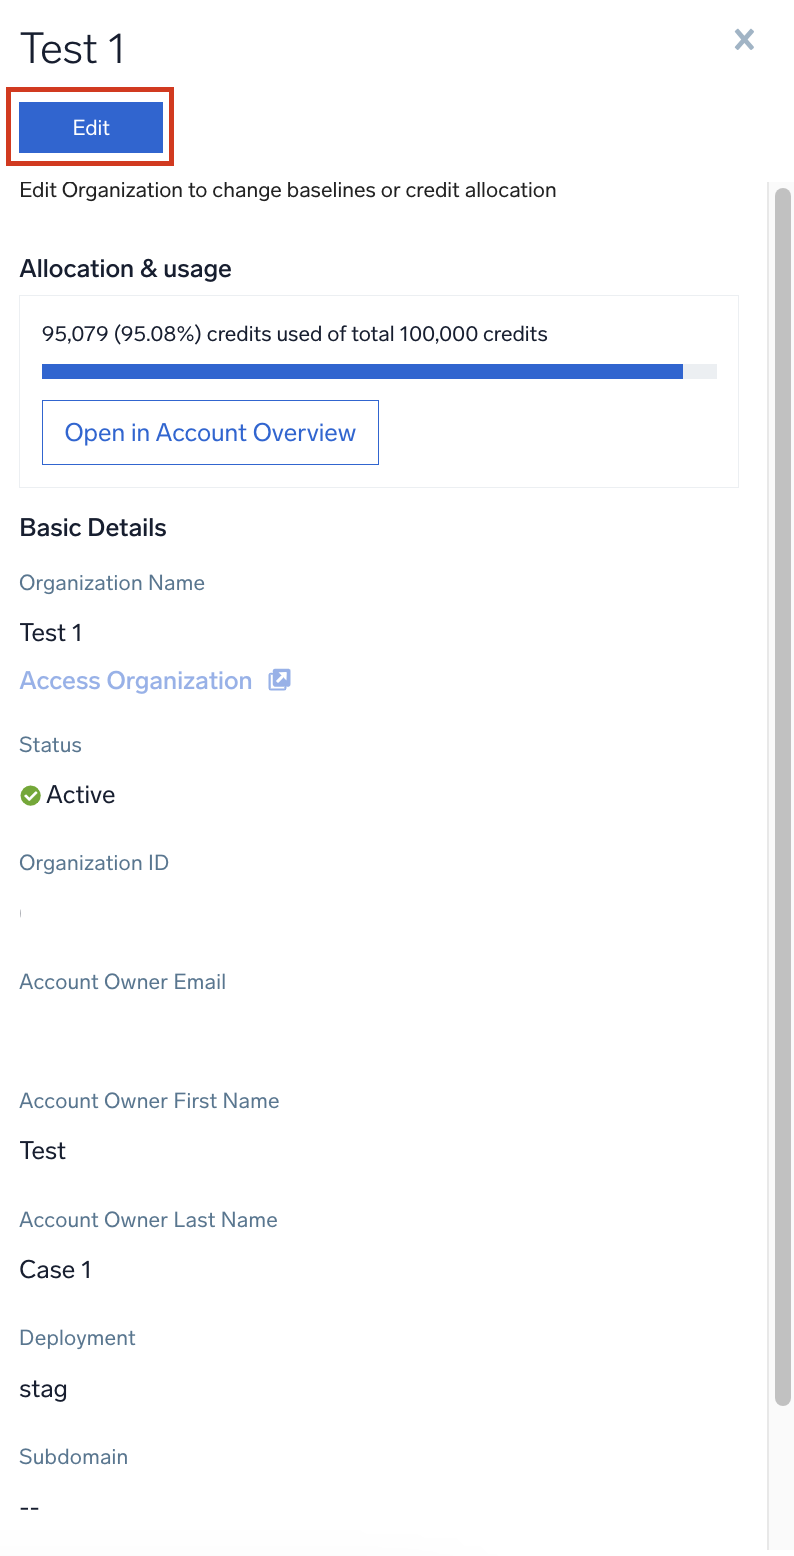Click the Allocation & usage heading
Image resolution: width=794 pixels, height=1556 pixels.
[x=125, y=269]
